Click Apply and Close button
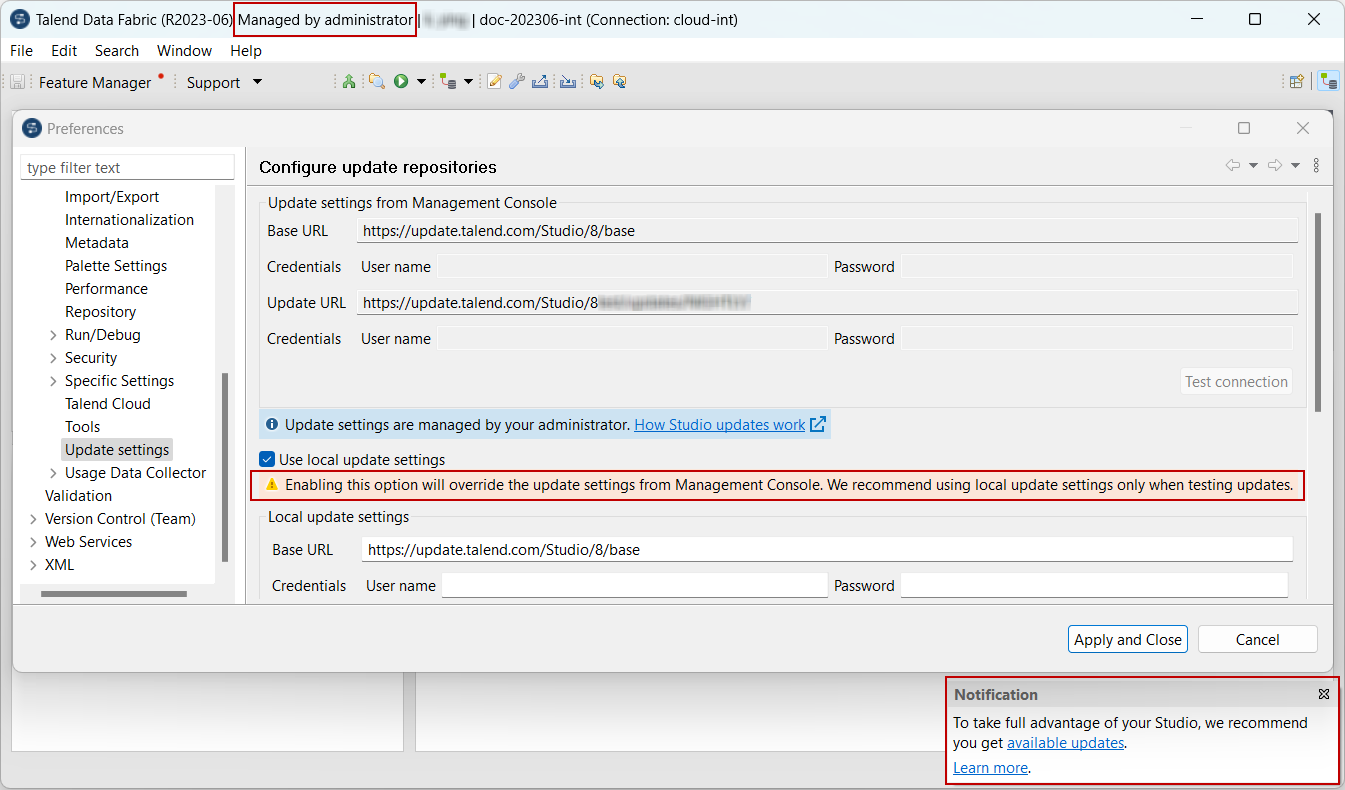Viewport: 1345px width, 790px height. pyautogui.click(x=1128, y=640)
